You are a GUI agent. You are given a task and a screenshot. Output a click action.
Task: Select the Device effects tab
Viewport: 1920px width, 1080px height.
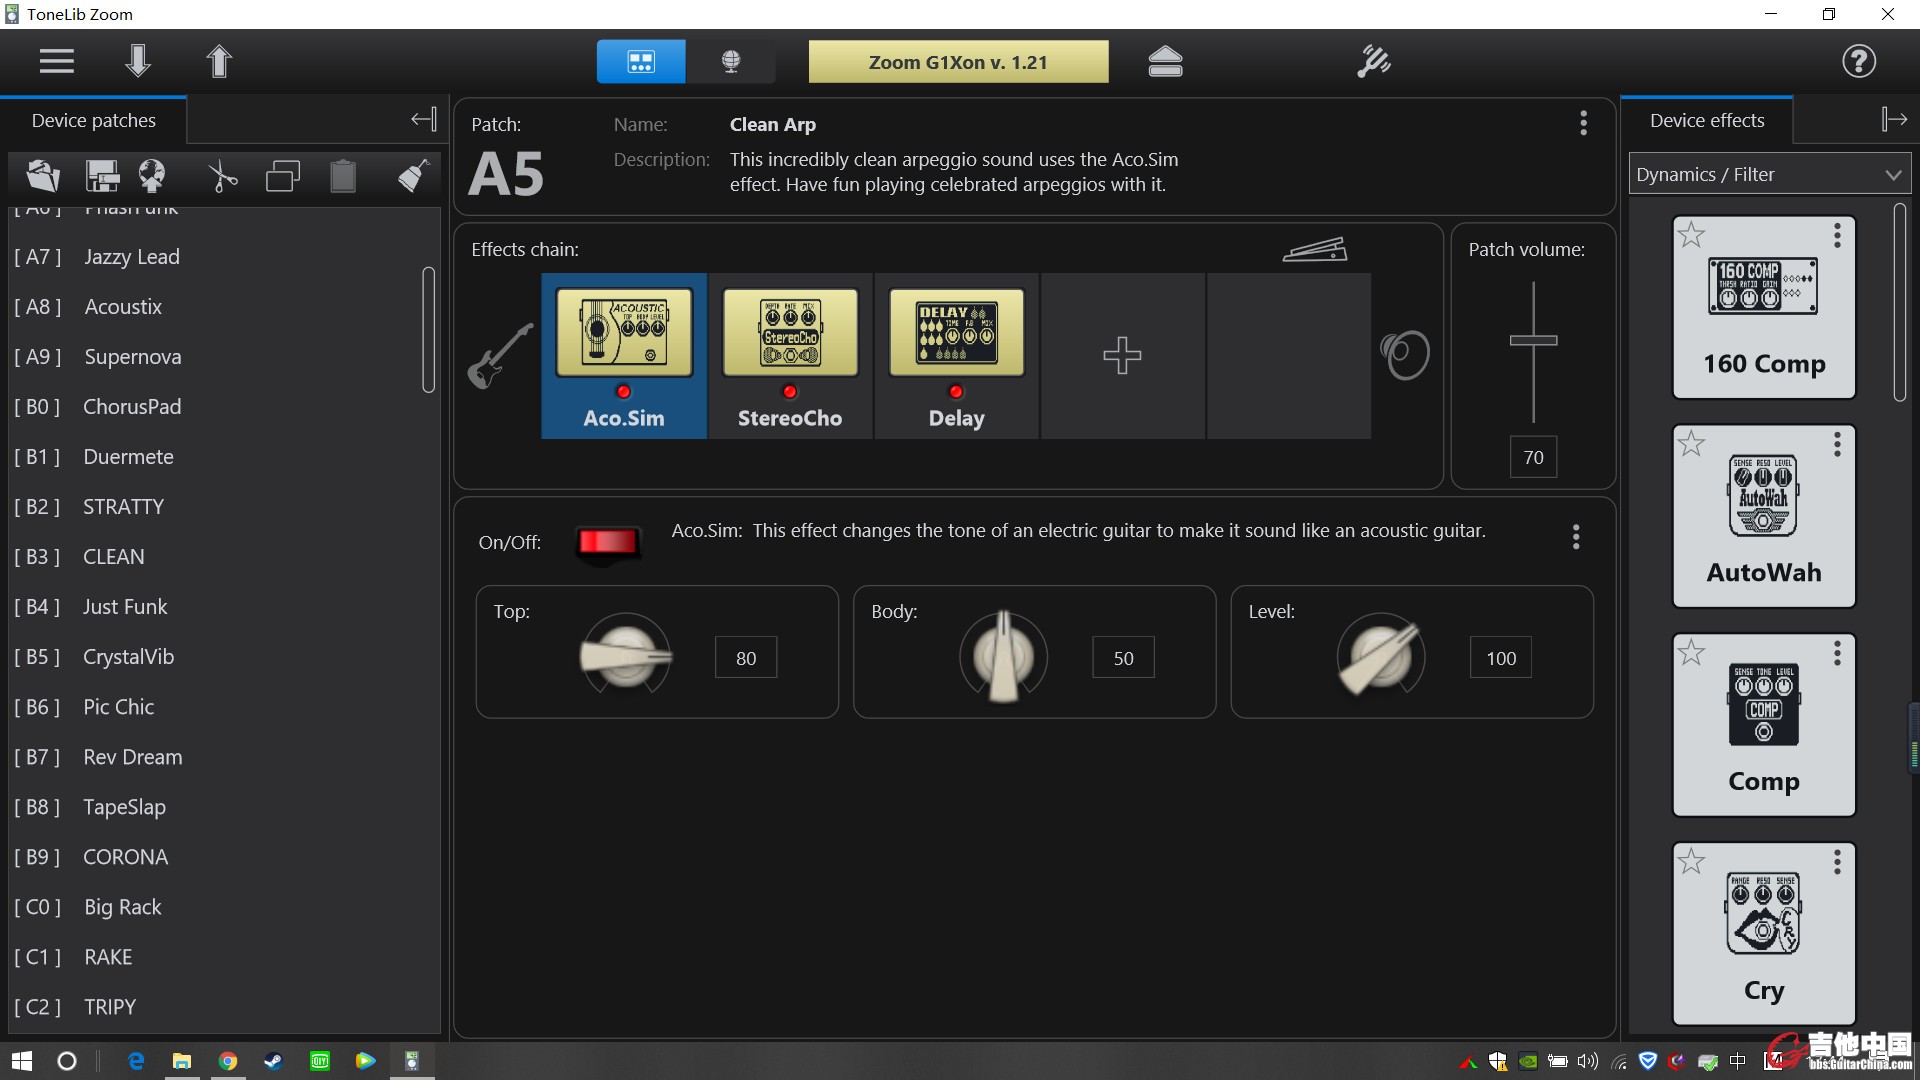tap(1706, 121)
